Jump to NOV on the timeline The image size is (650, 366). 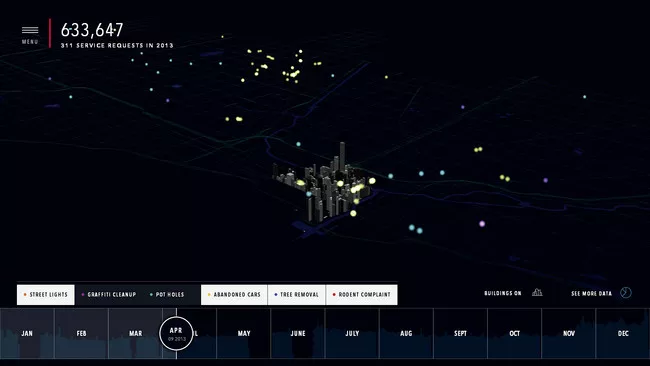coord(569,333)
